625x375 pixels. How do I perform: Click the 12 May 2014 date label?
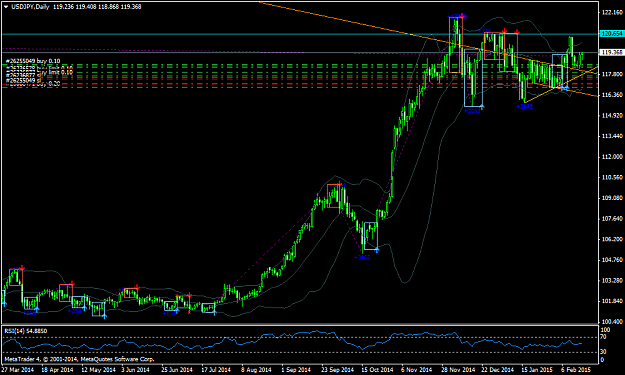coord(97,369)
